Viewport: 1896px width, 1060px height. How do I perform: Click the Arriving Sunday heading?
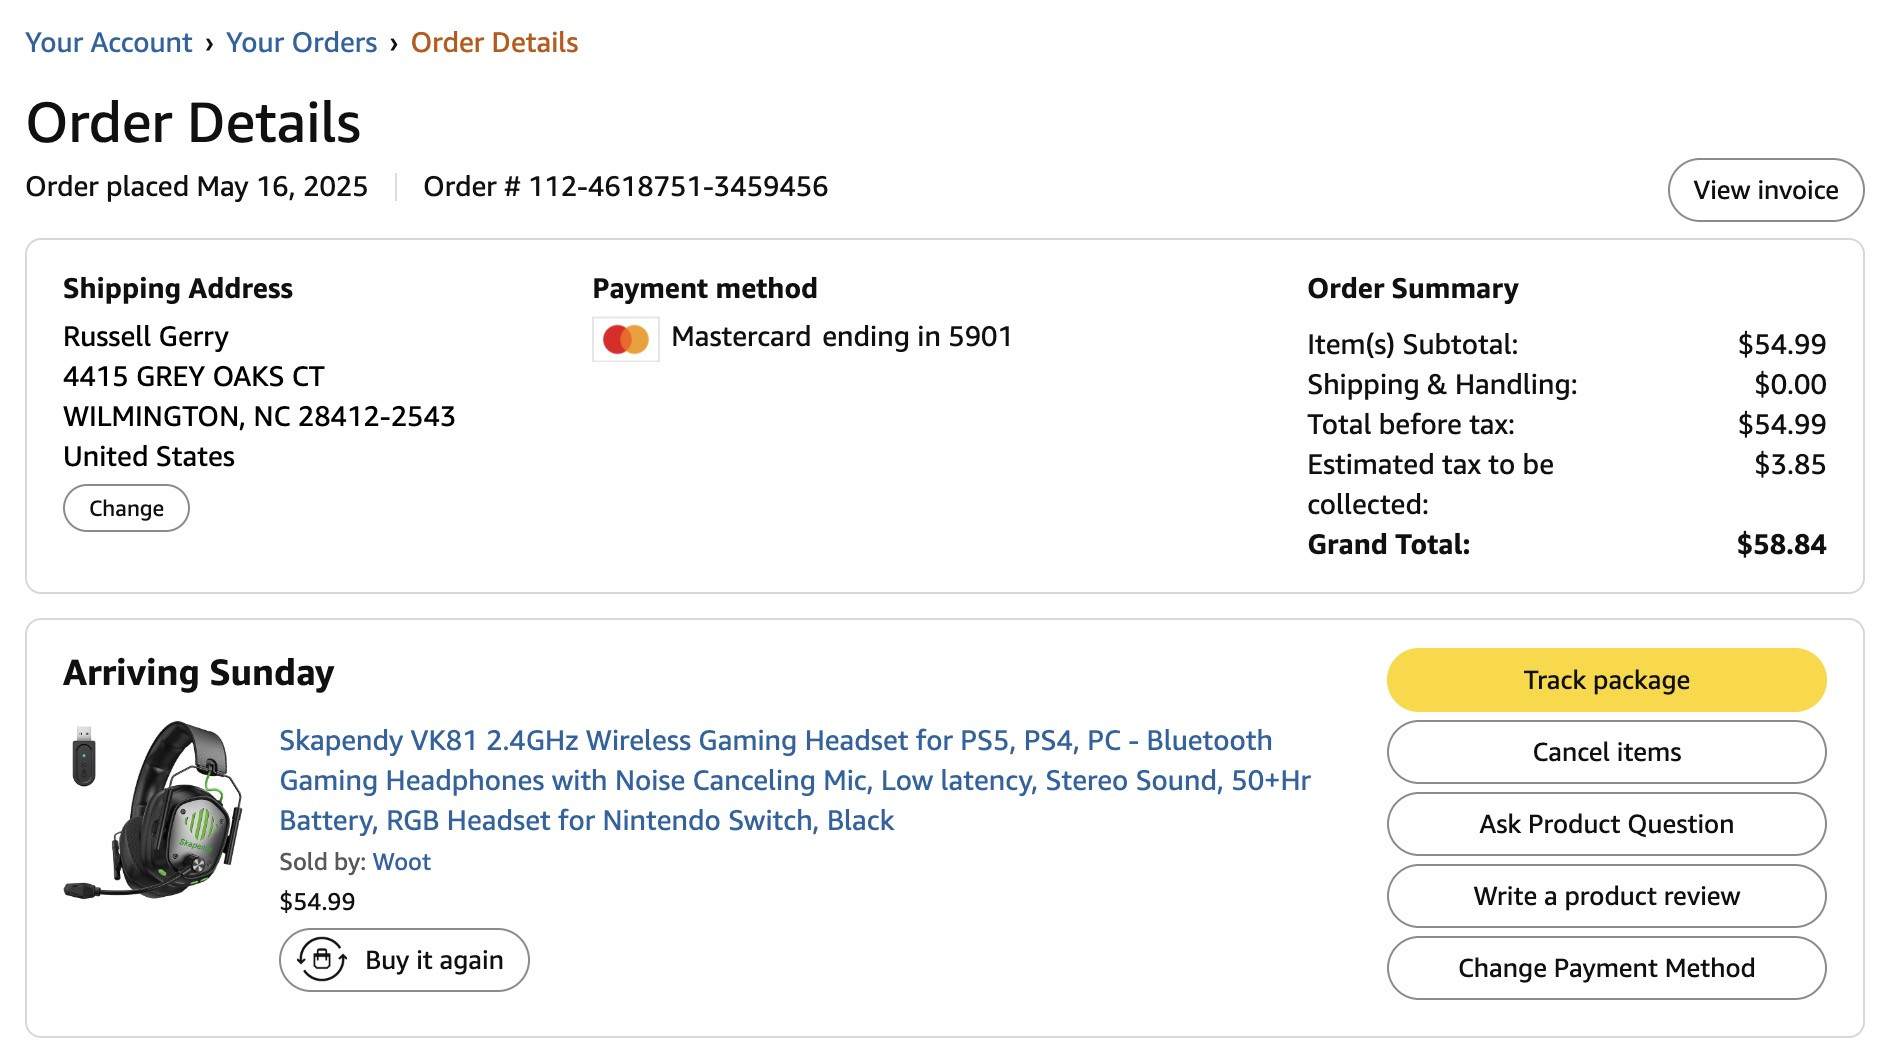(198, 673)
